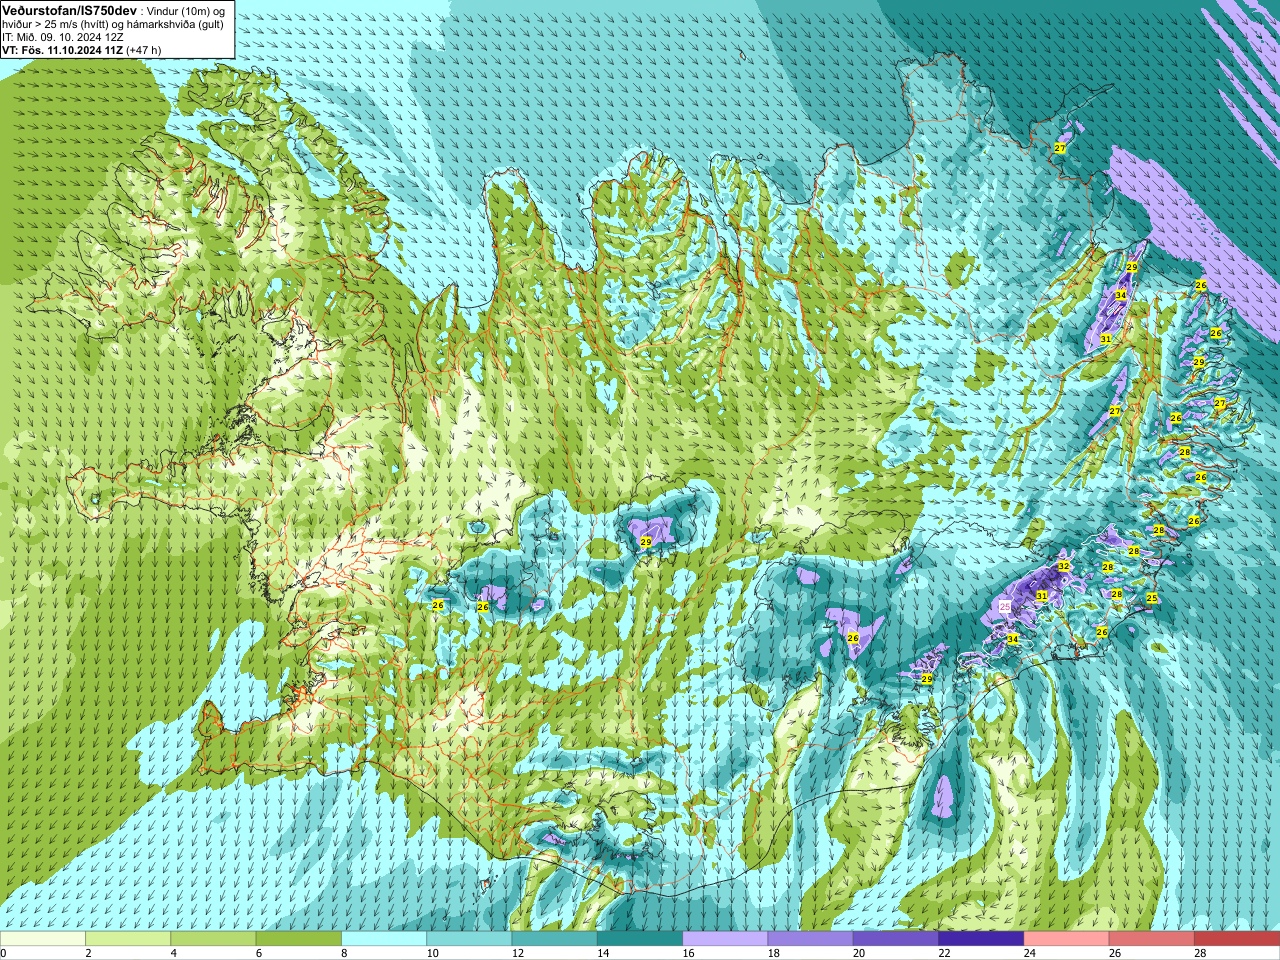Pick the 12–14 m/s teal legend swatch
The height and width of the screenshot is (960, 1280).
[x=554, y=939]
